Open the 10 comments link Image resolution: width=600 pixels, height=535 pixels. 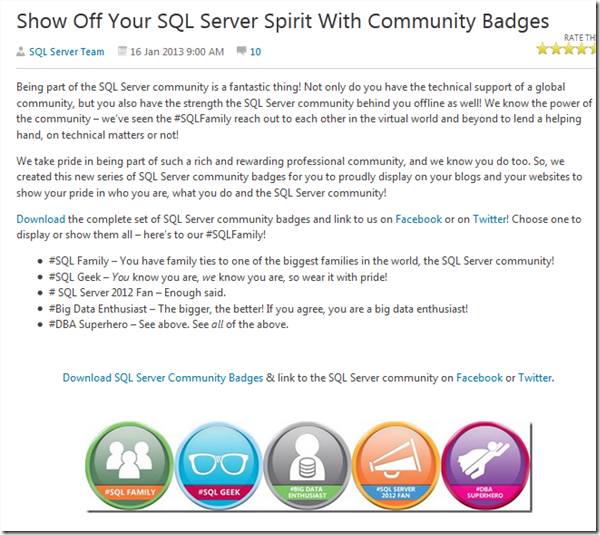(255, 52)
